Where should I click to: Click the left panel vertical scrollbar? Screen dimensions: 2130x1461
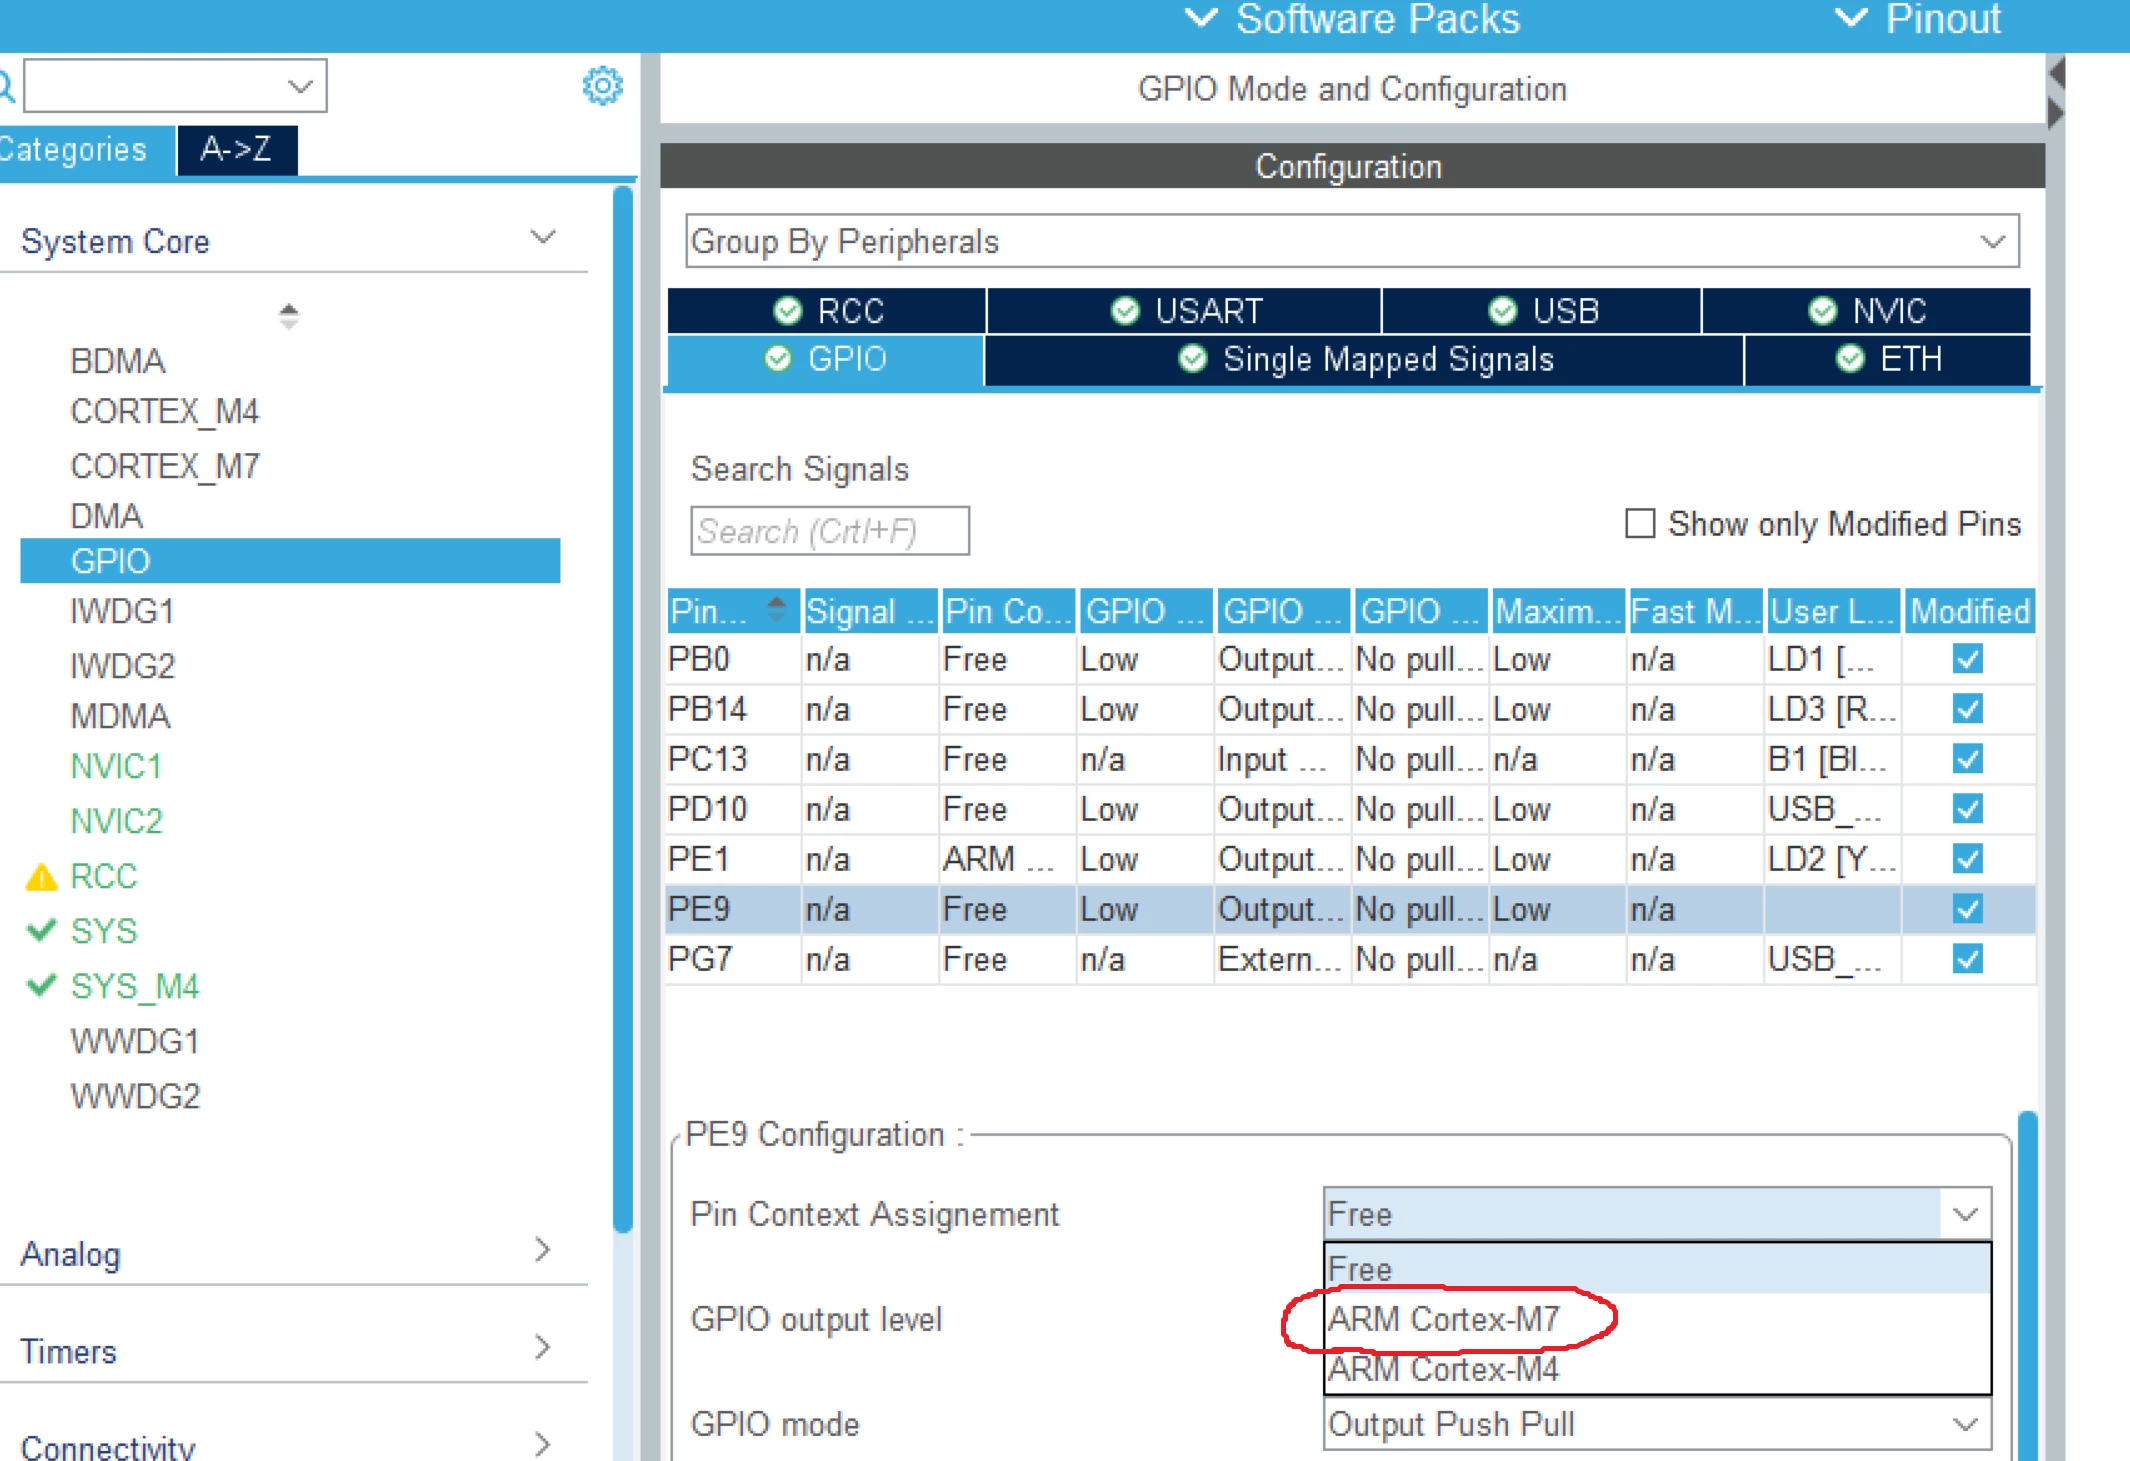pos(623,710)
